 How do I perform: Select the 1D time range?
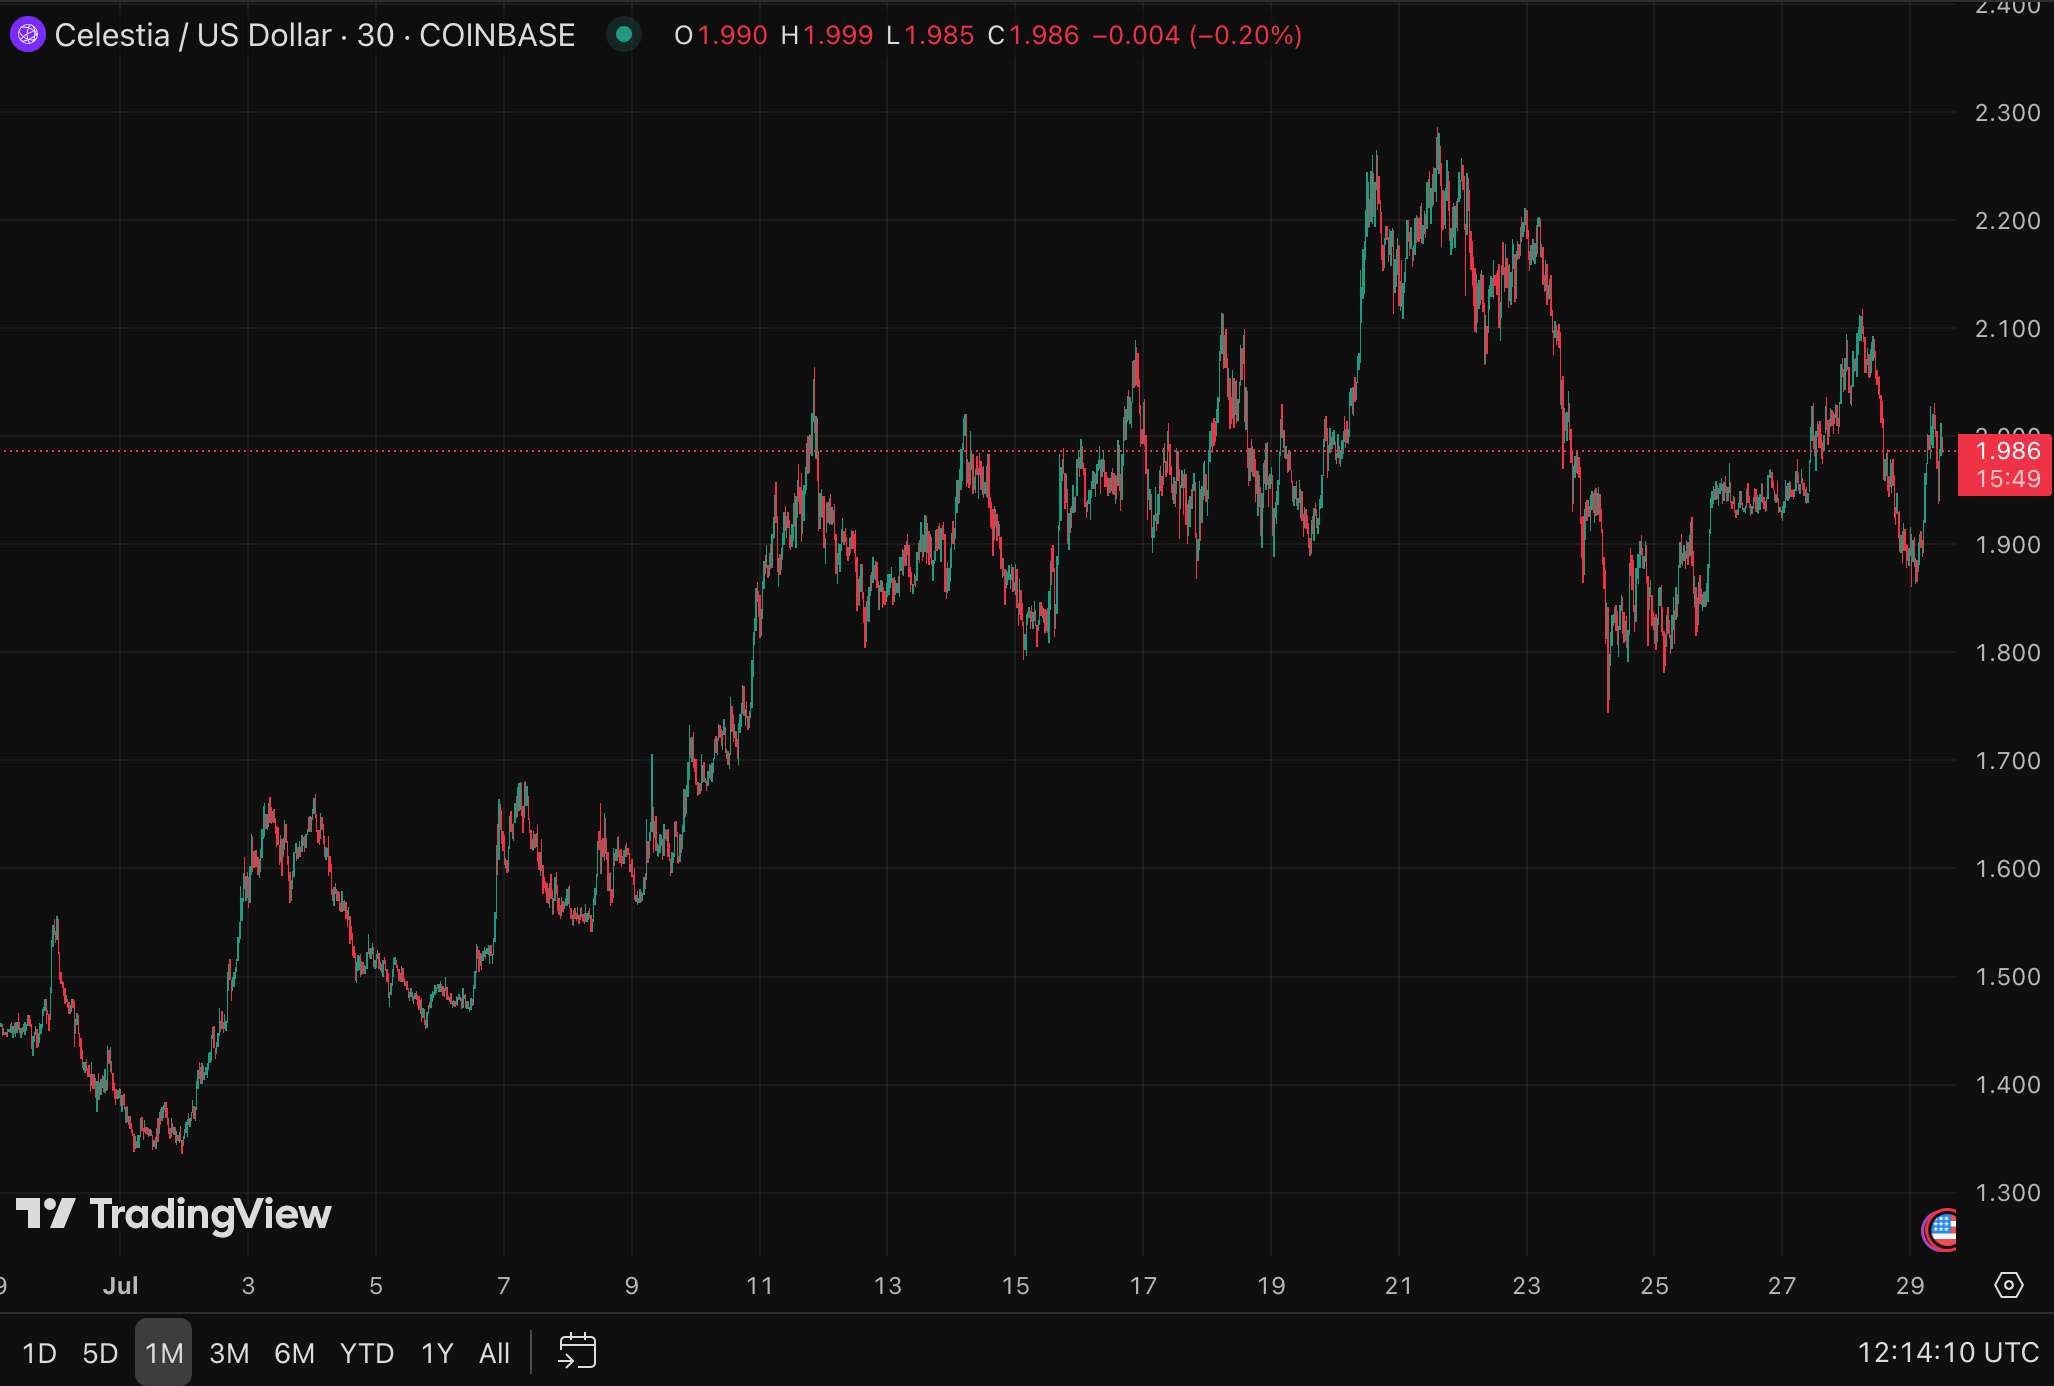tap(39, 1353)
